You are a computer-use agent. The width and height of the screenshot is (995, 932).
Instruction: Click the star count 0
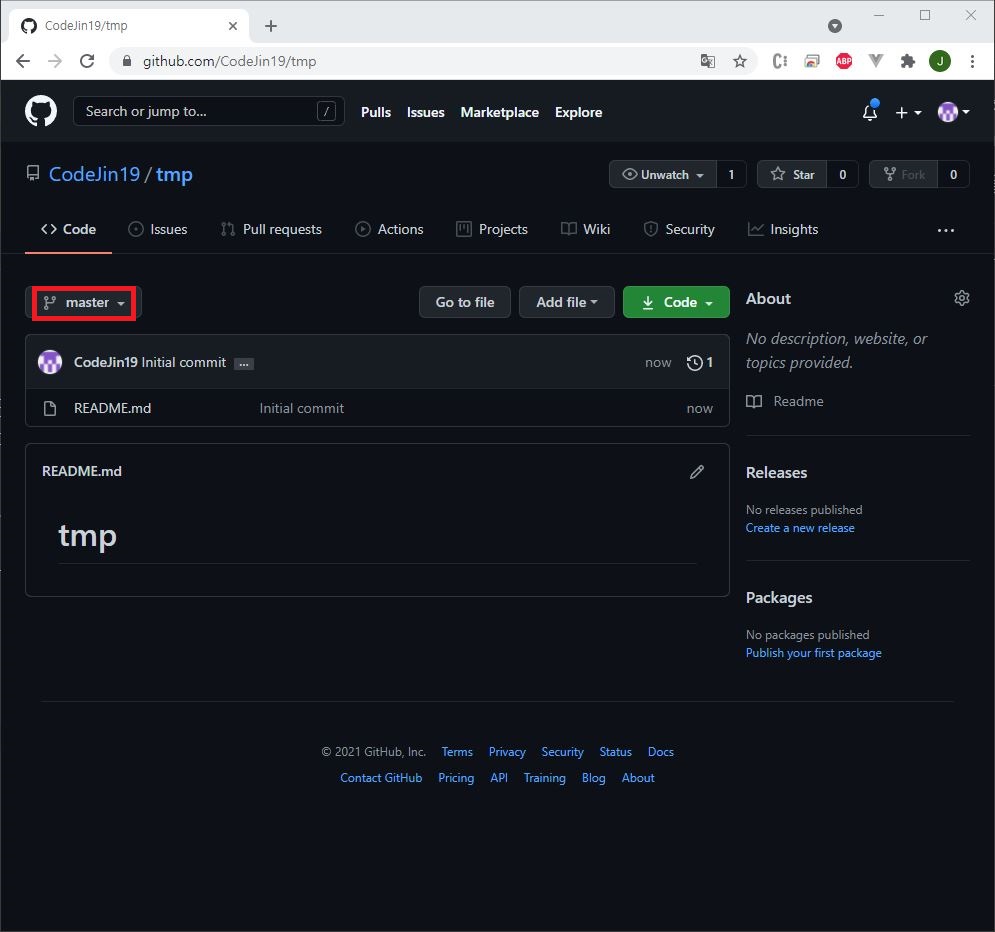[x=843, y=174]
